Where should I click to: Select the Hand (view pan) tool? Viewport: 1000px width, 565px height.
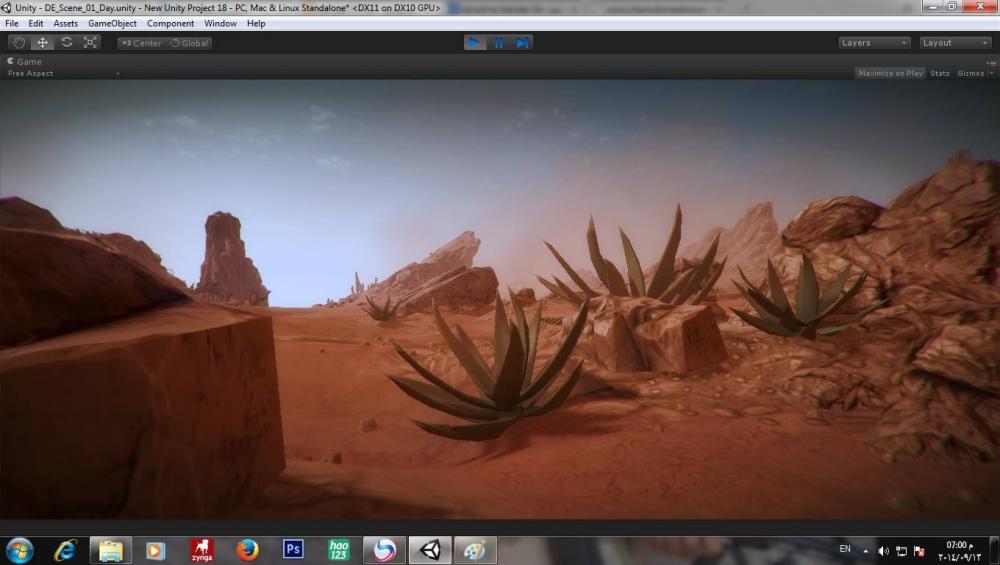pyautogui.click(x=18, y=43)
